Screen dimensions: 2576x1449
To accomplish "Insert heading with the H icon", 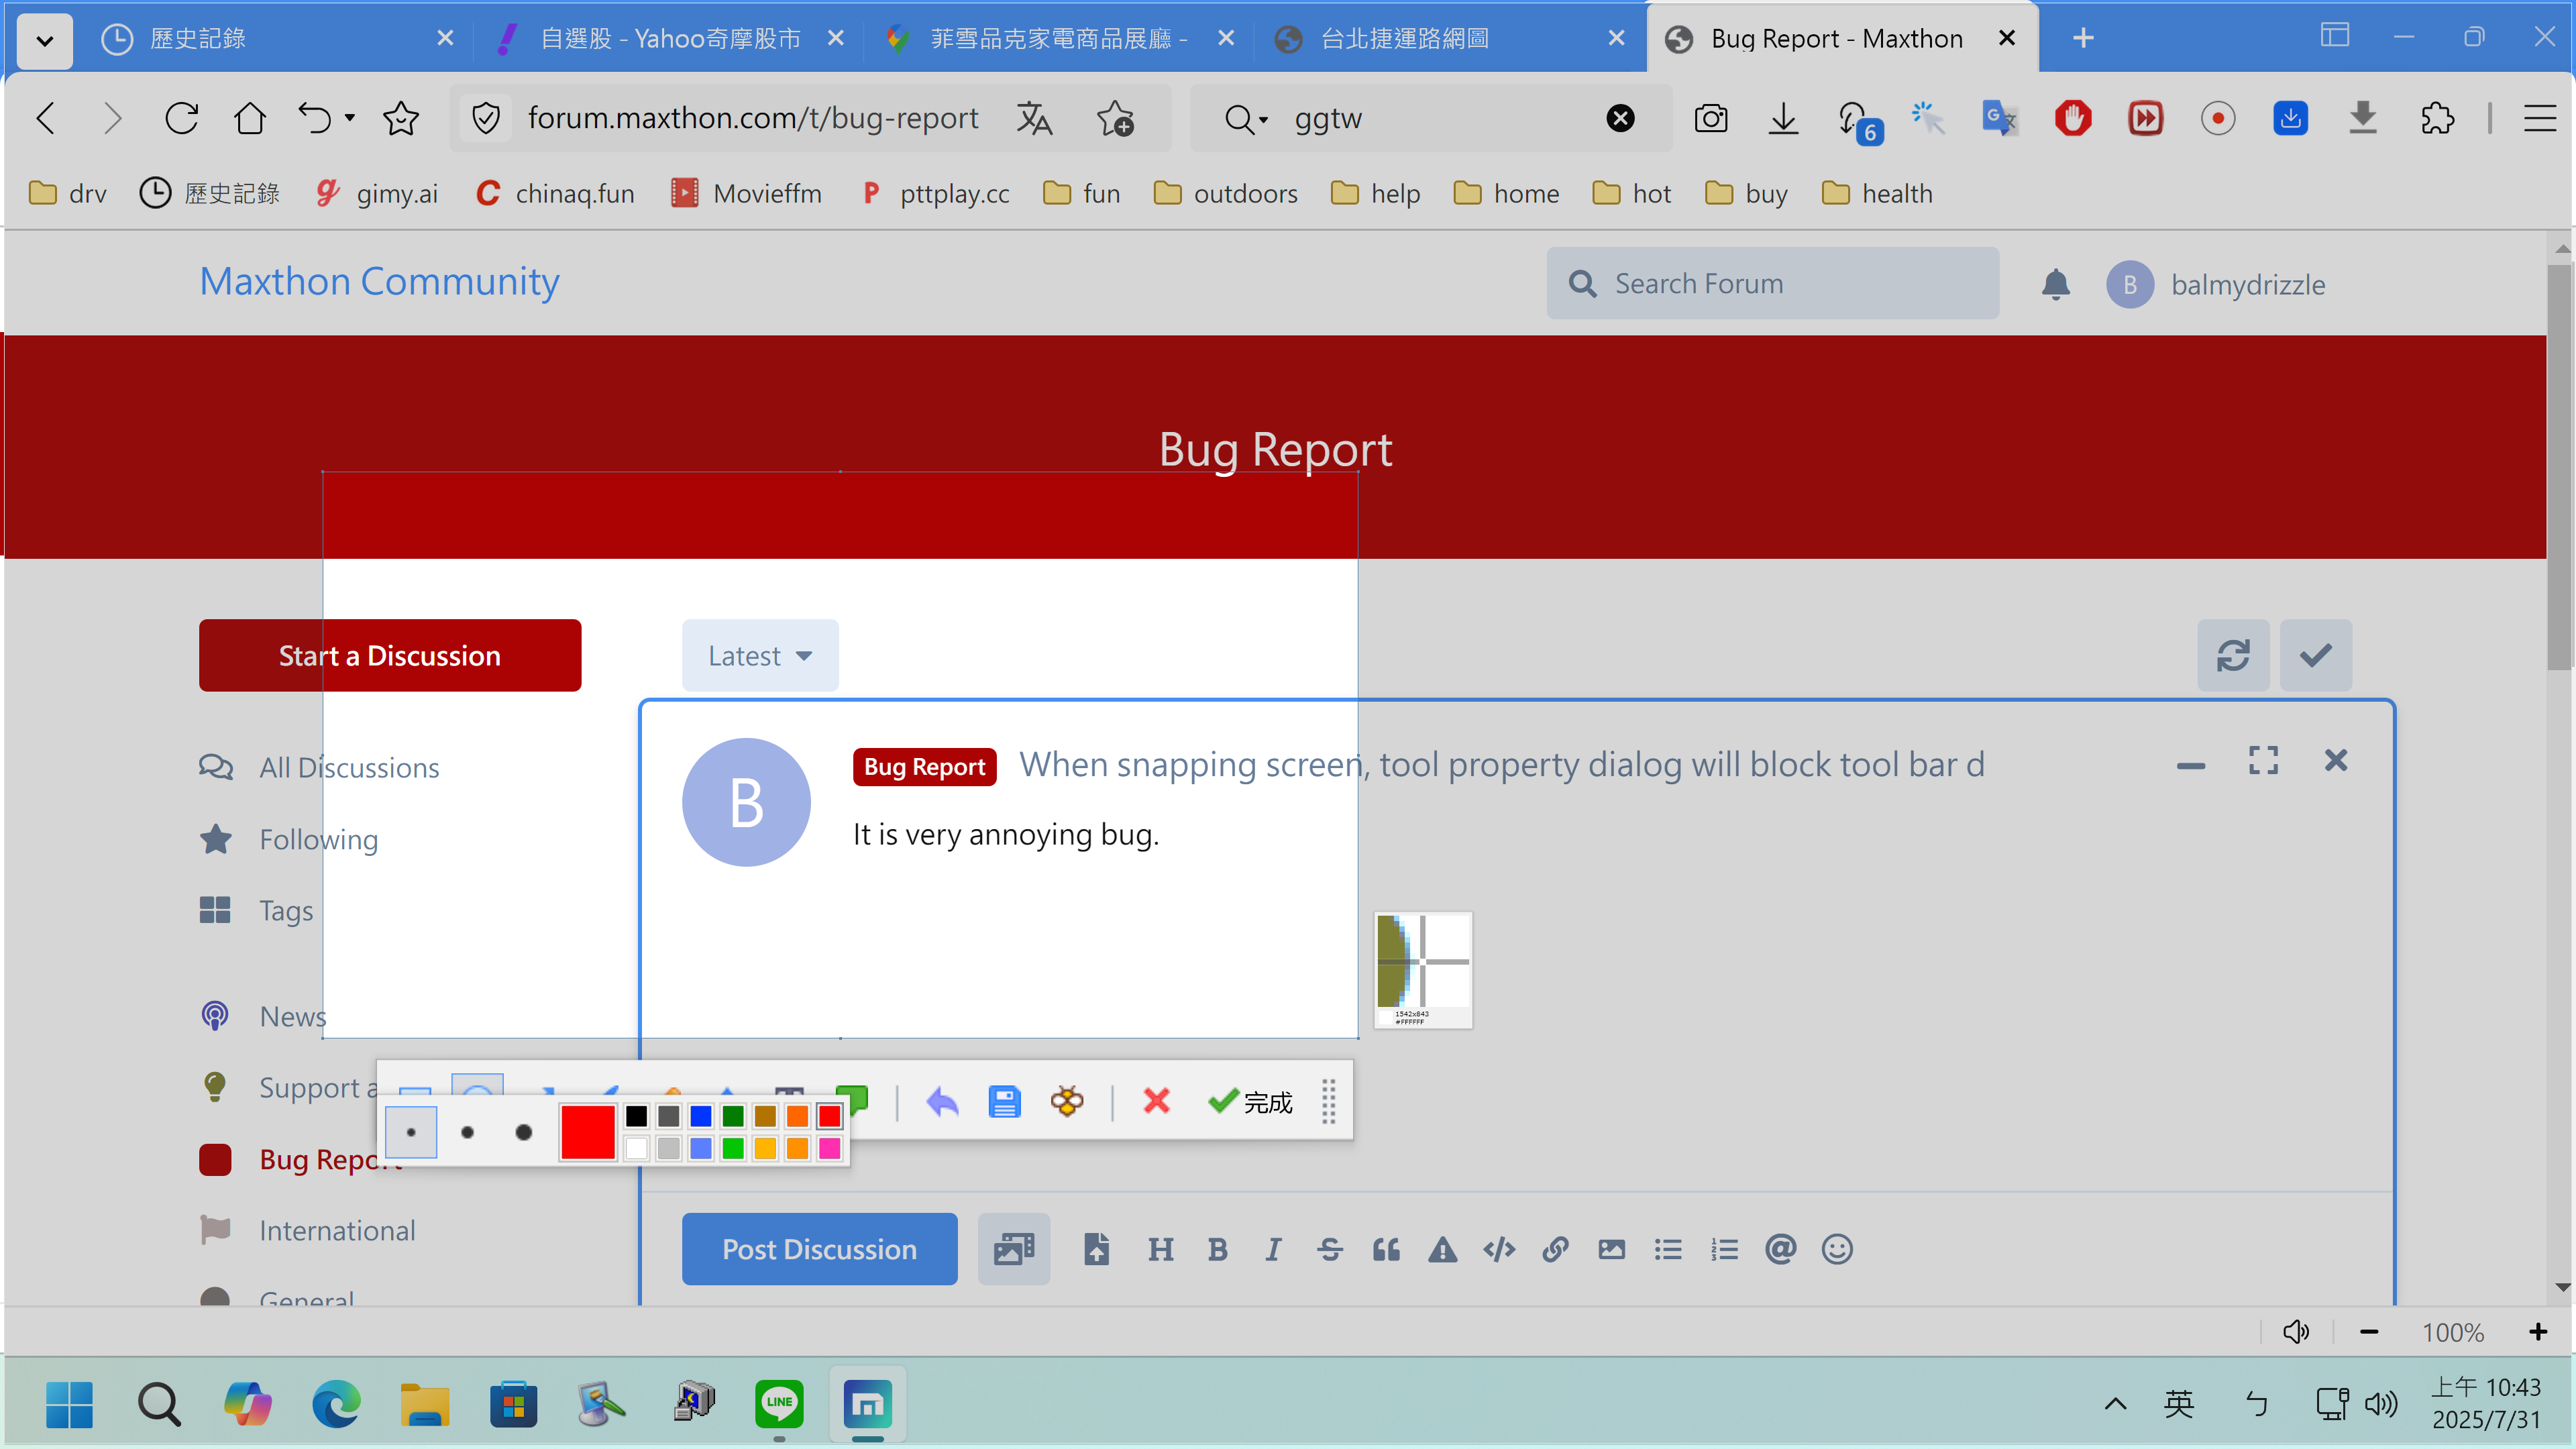I will tap(1160, 1249).
